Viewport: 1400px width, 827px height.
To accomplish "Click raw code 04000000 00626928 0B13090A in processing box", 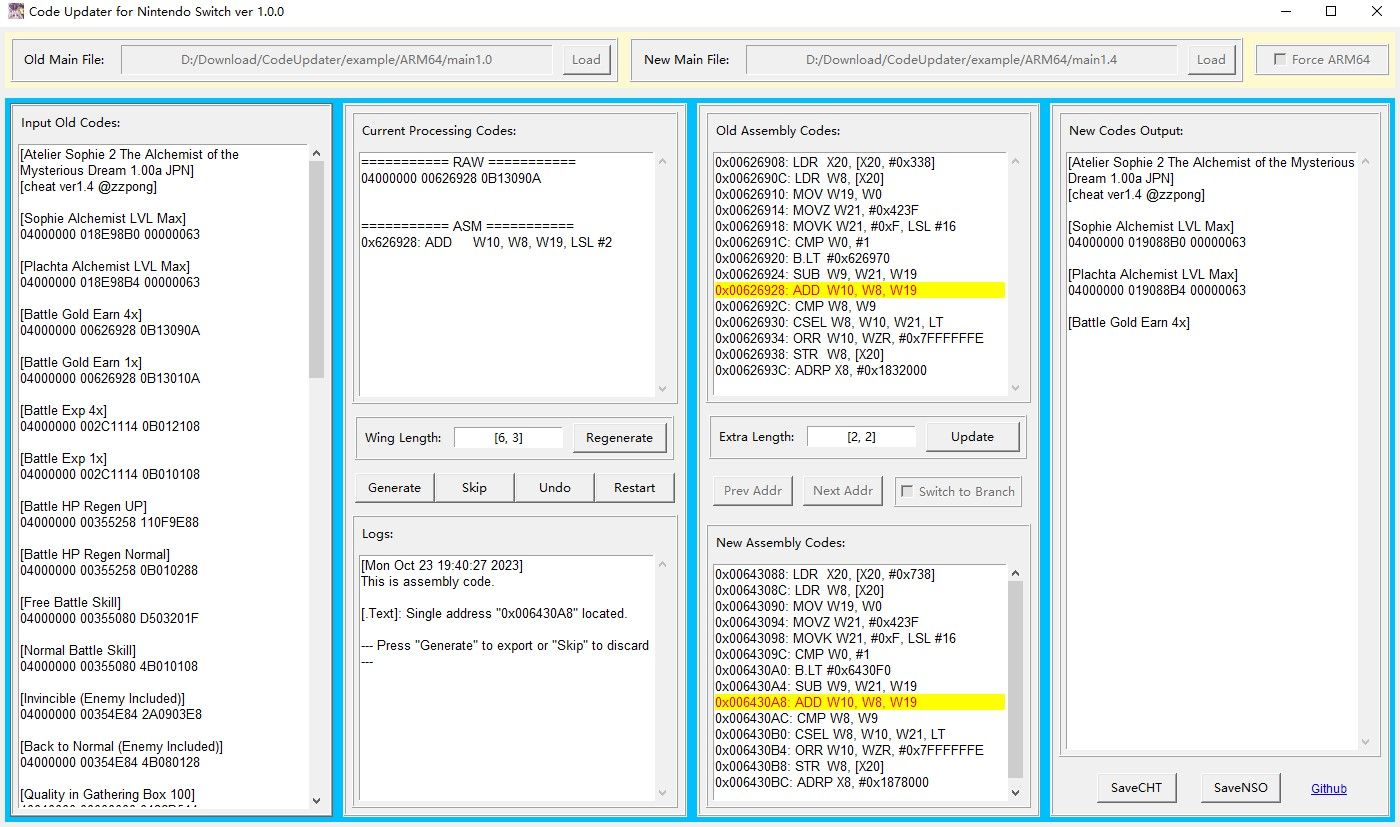I will (451, 178).
